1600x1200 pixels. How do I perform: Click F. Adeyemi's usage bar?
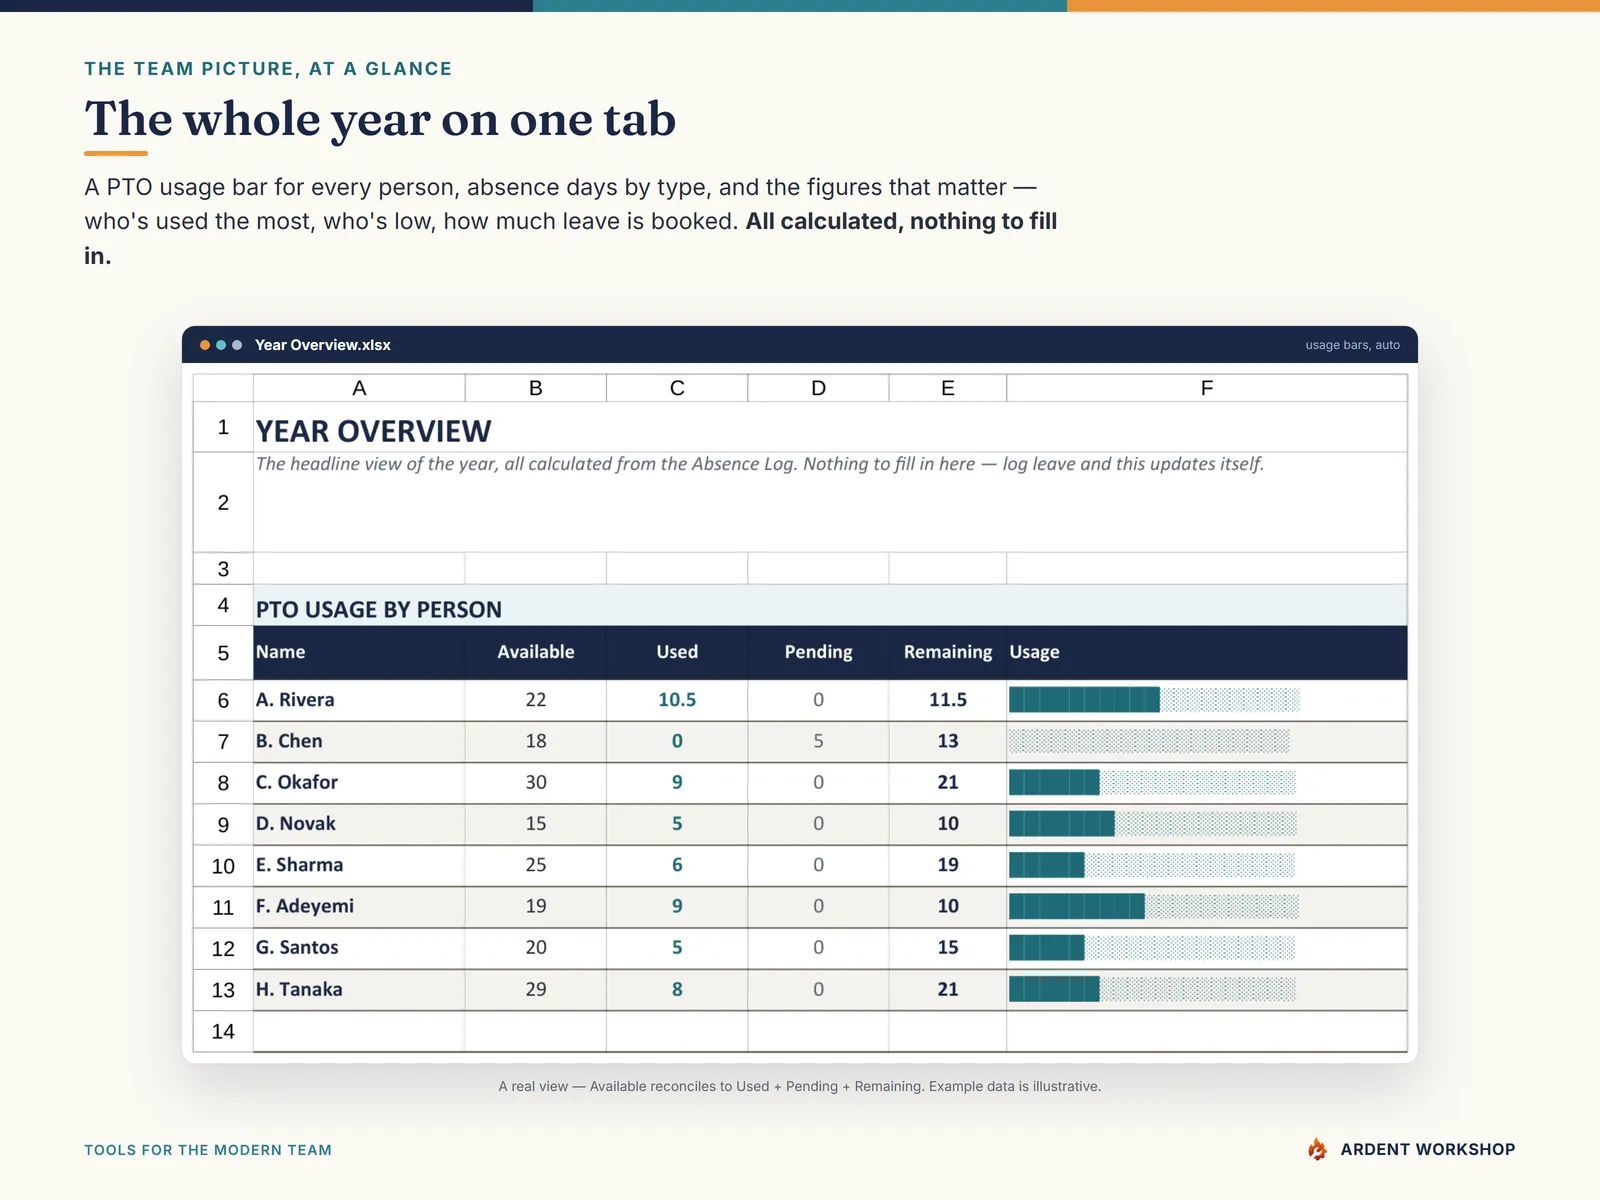point(1154,906)
